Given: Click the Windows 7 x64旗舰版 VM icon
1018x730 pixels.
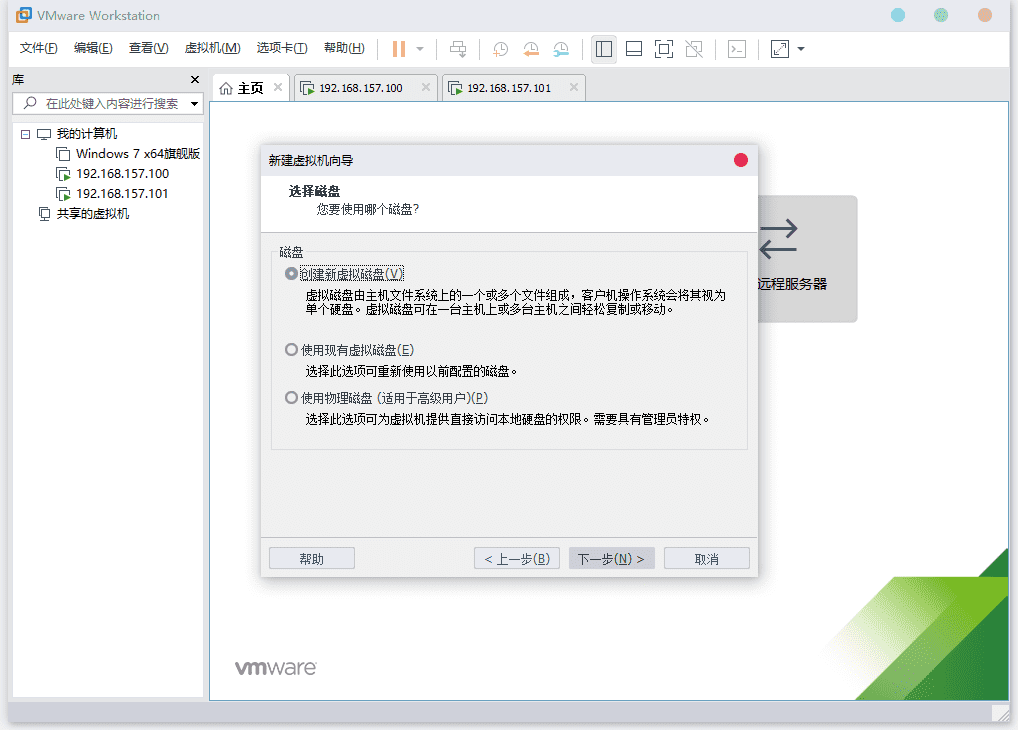Looking at the screenshot, I should click(63, 154).
